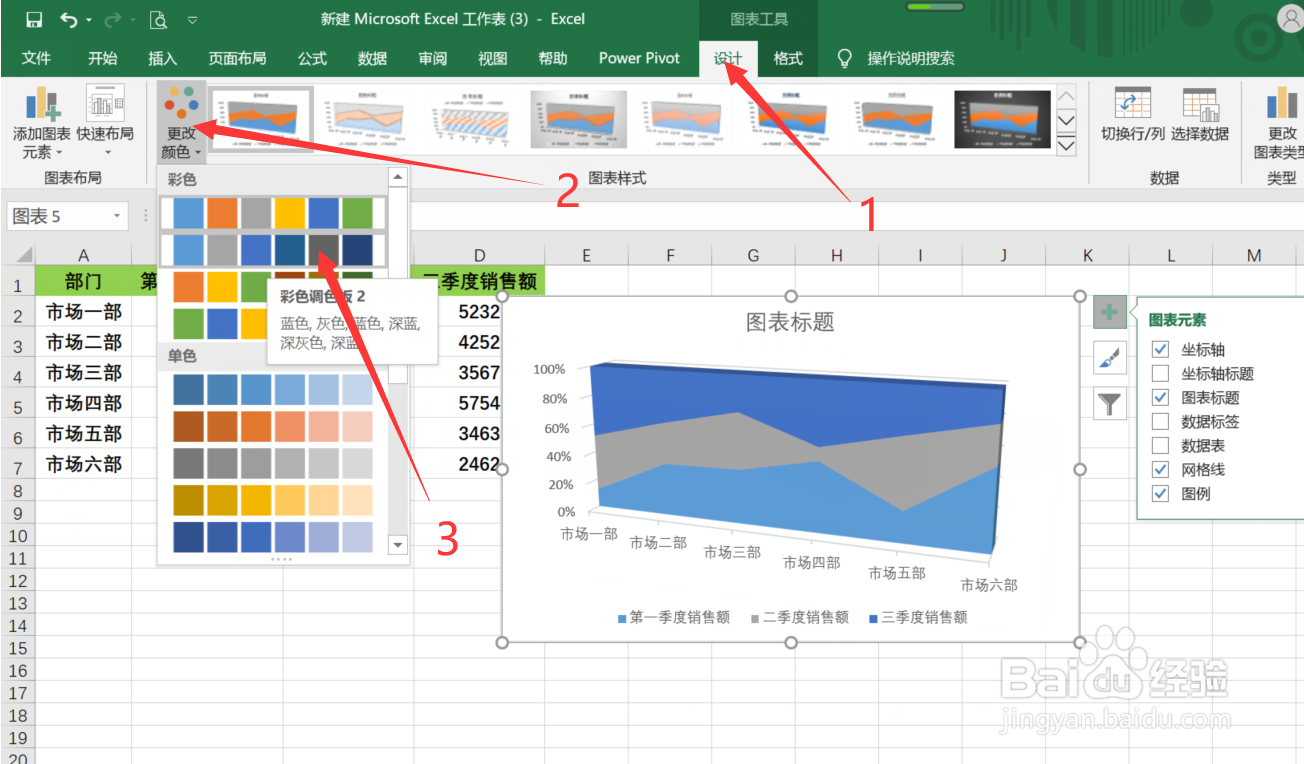Disable the 网格线 checkbox
Image resolution: width=1304 pixels, height=764 pixels.
click(x=1160, y=468)
